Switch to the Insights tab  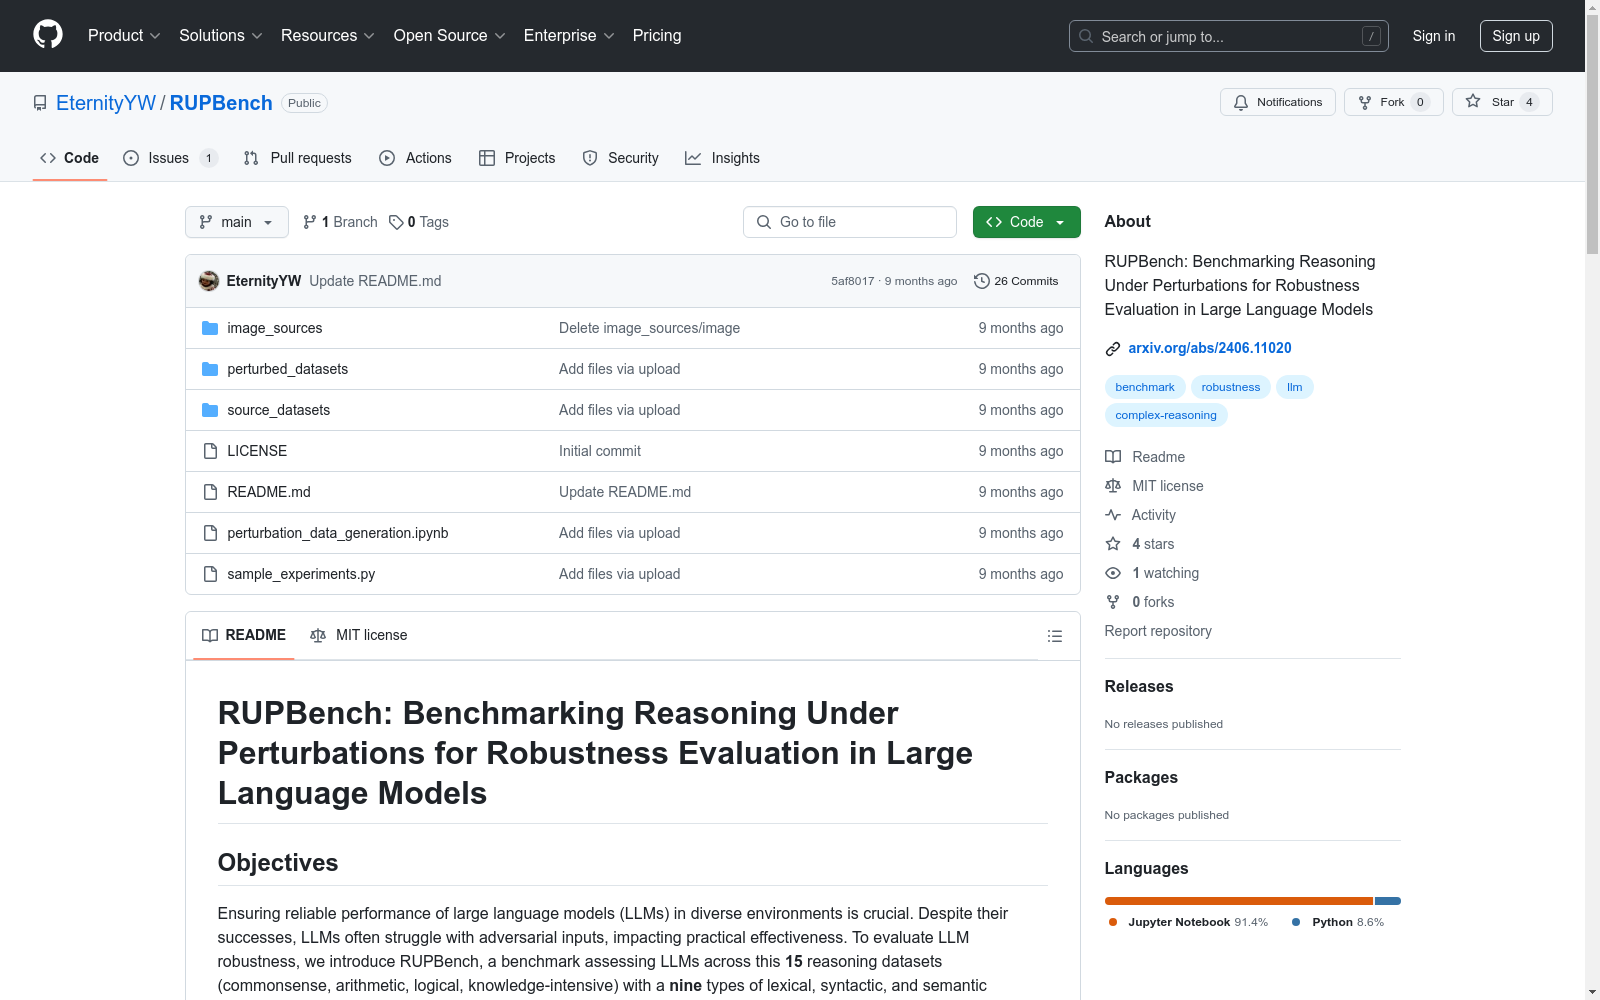point(722,158)
